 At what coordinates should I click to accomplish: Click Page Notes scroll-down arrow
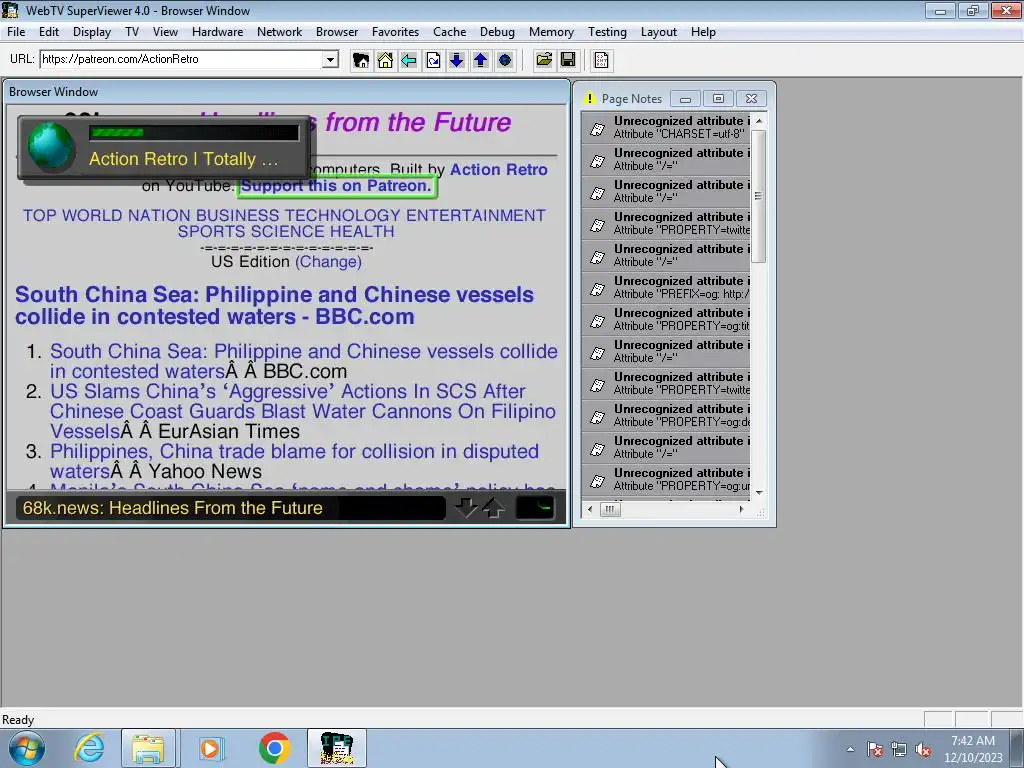coord(758,492)
